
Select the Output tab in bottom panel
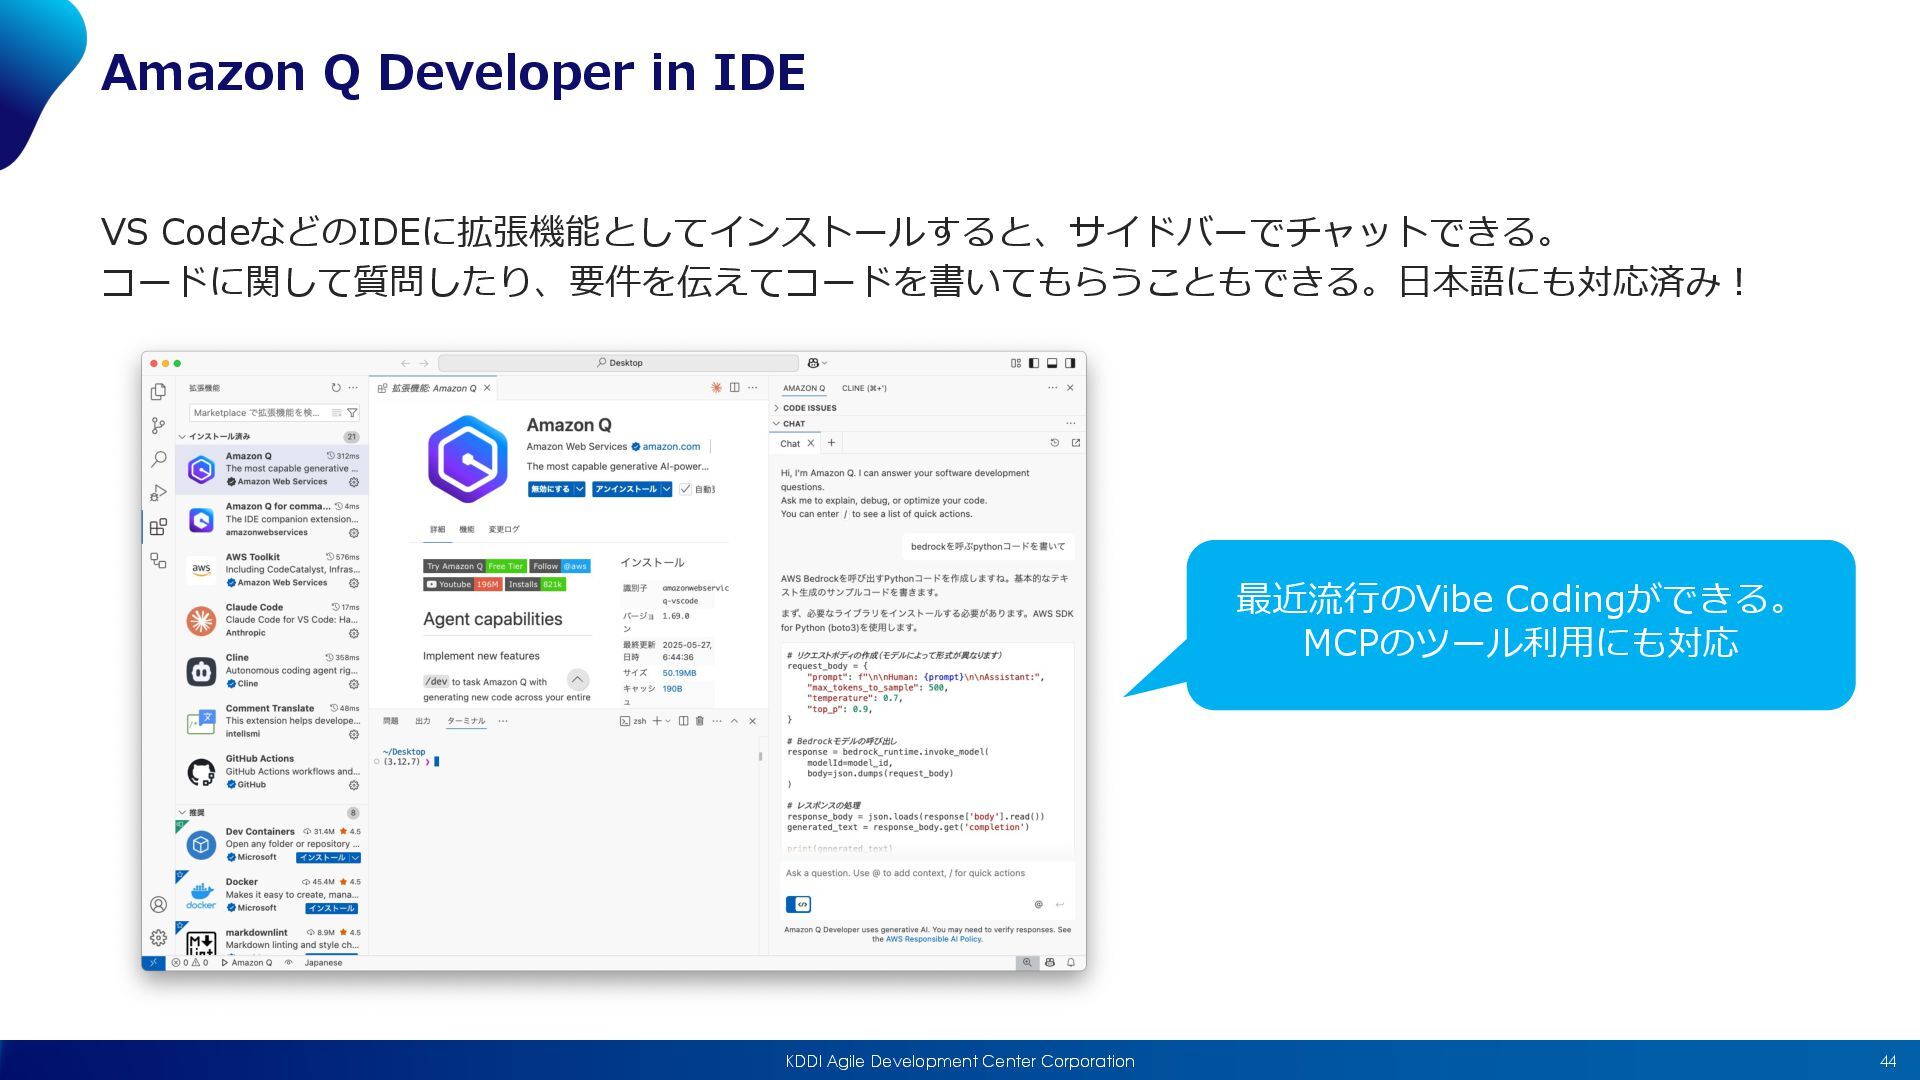(423, 721)
